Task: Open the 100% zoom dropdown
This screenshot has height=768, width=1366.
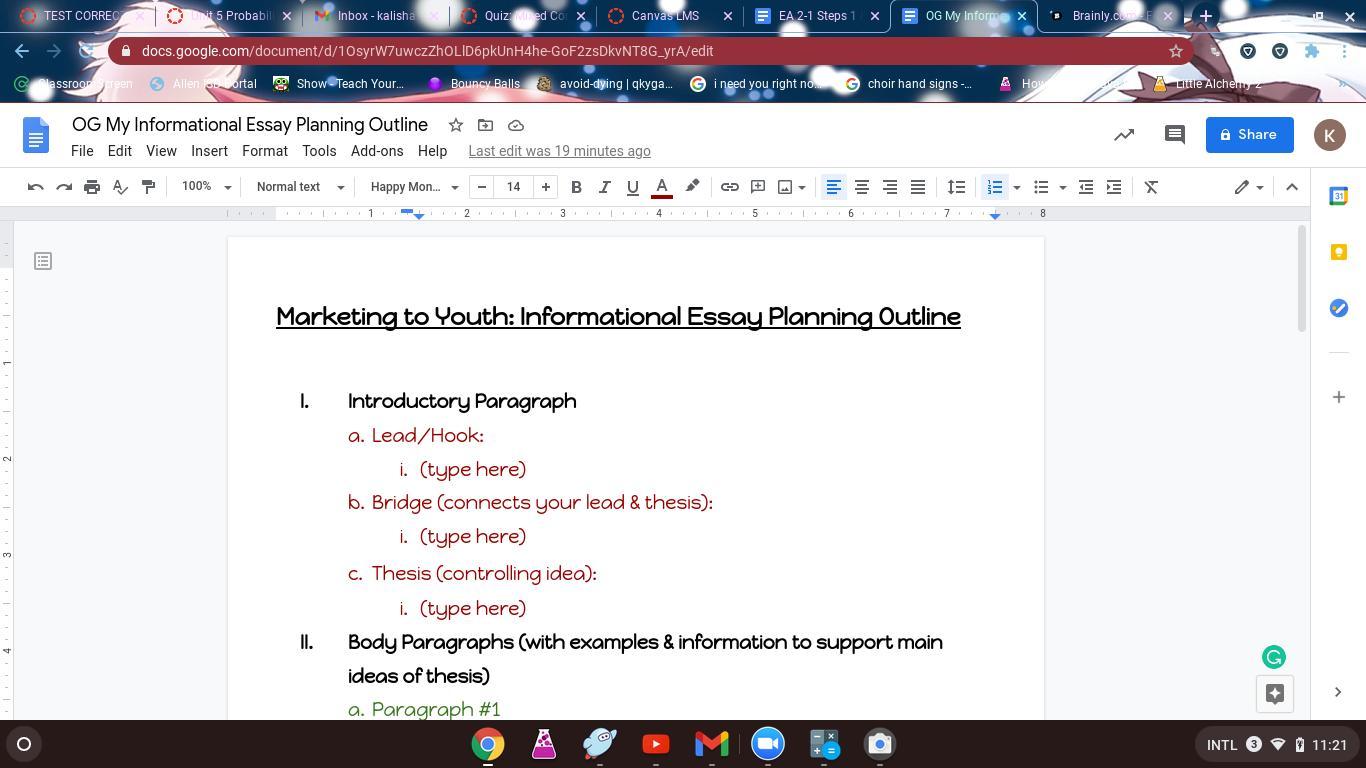Action: [206, 187]
